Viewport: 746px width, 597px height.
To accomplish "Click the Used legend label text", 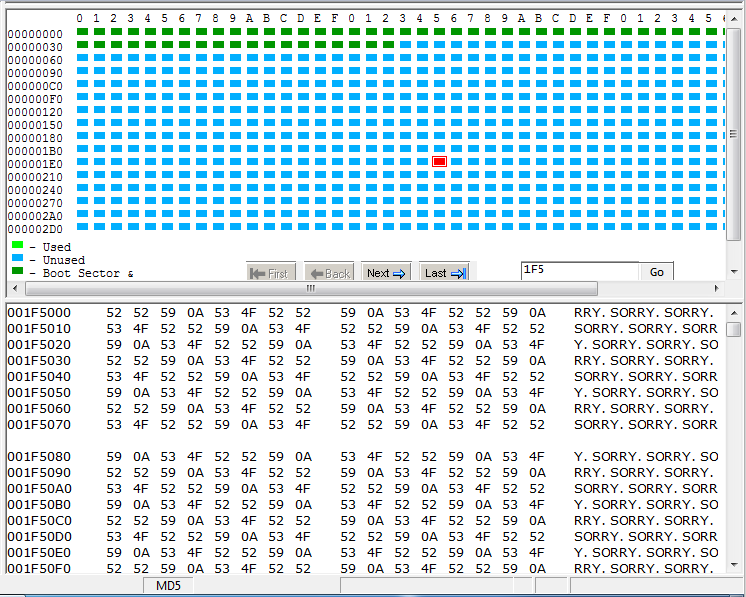I will pyautogui.click(x=57, y=247).
